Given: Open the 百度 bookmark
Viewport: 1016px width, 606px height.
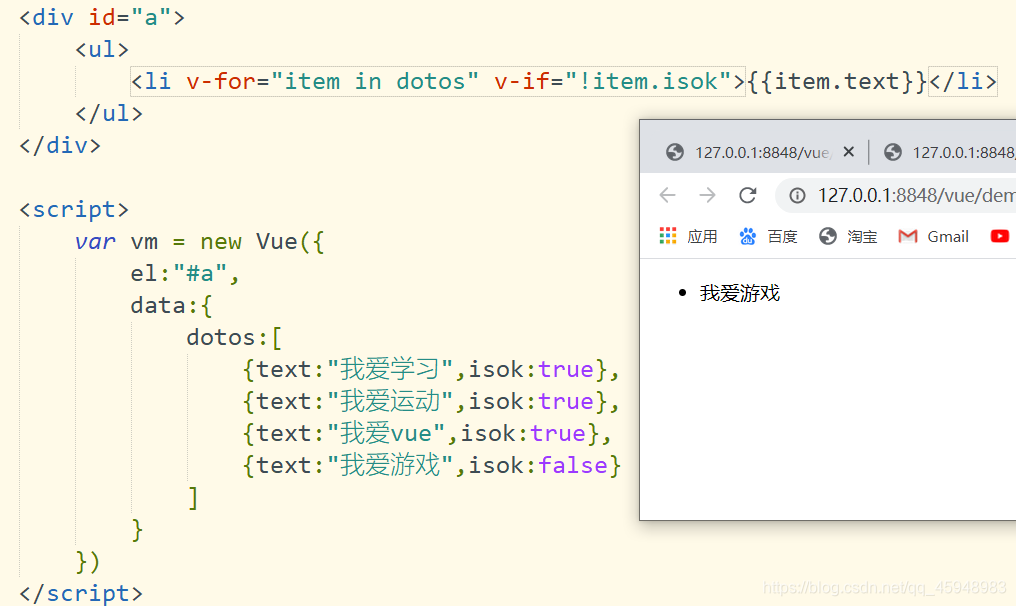Looking at the screenshot, I should click(x=768, y=237).
